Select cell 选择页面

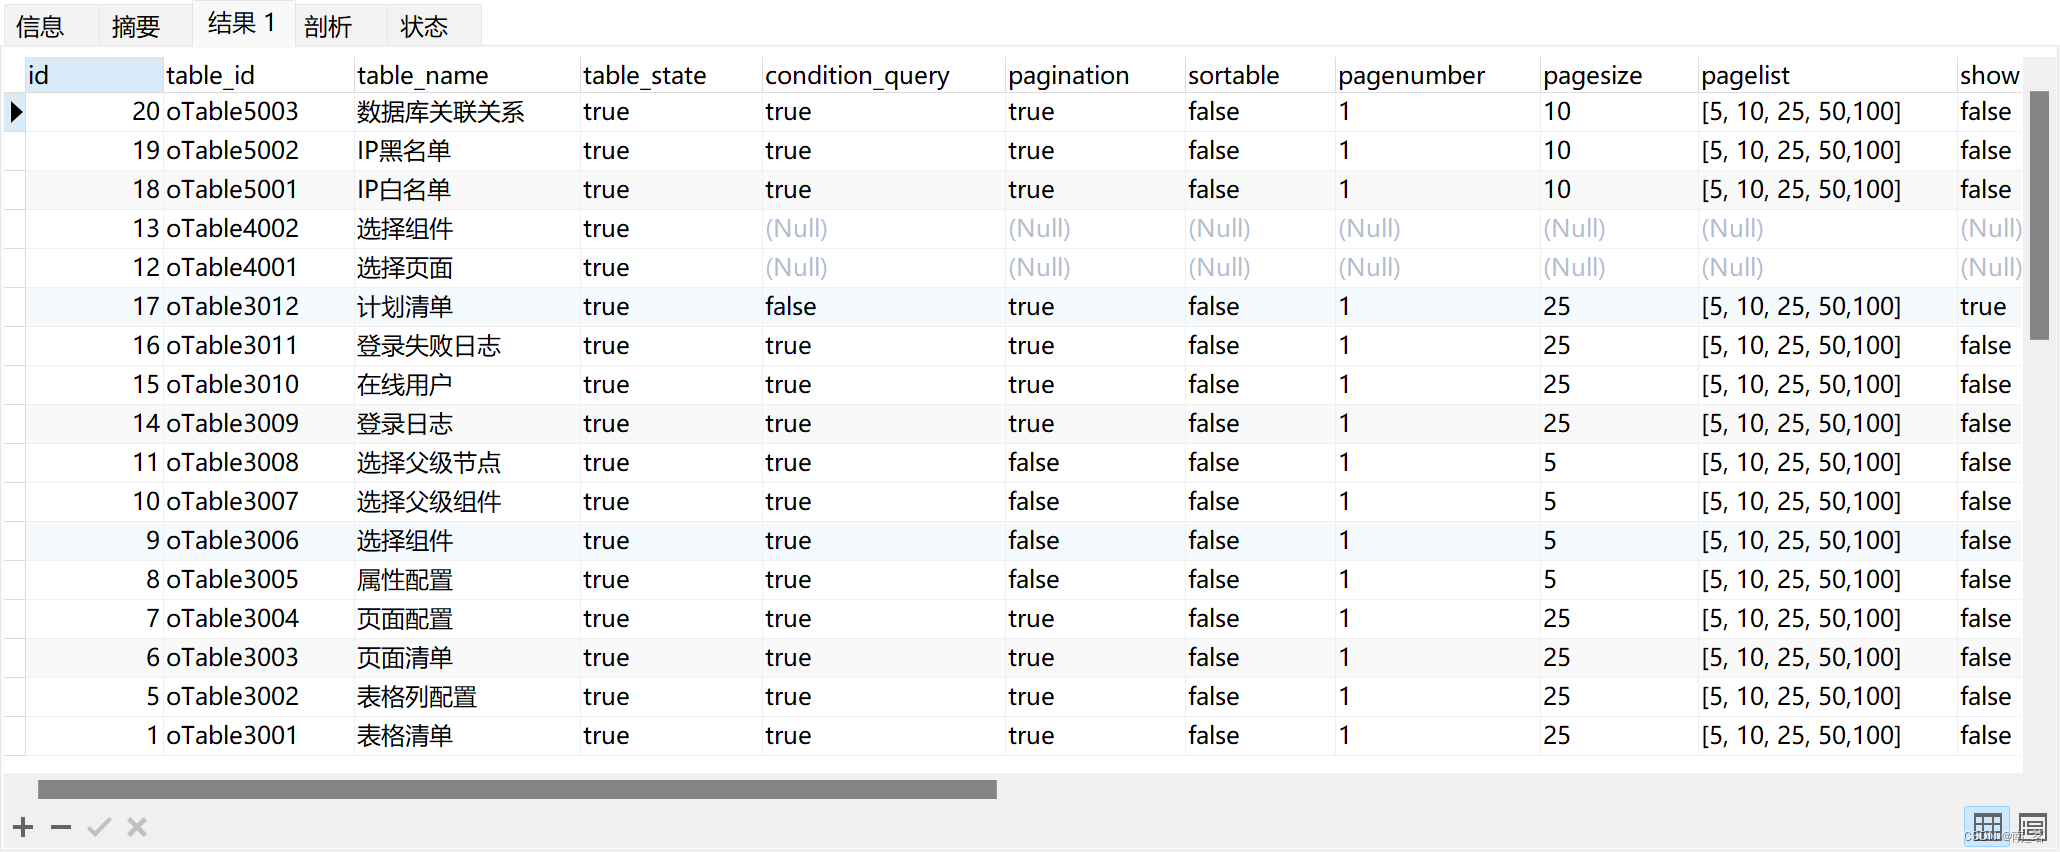click(467, 267)
